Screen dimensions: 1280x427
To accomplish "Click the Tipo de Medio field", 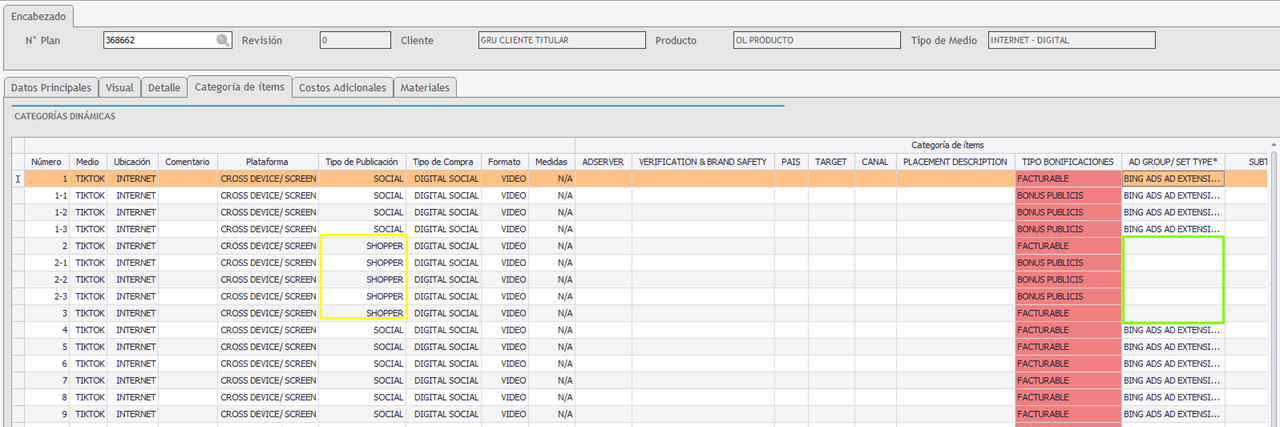I will coord(1071,40).
